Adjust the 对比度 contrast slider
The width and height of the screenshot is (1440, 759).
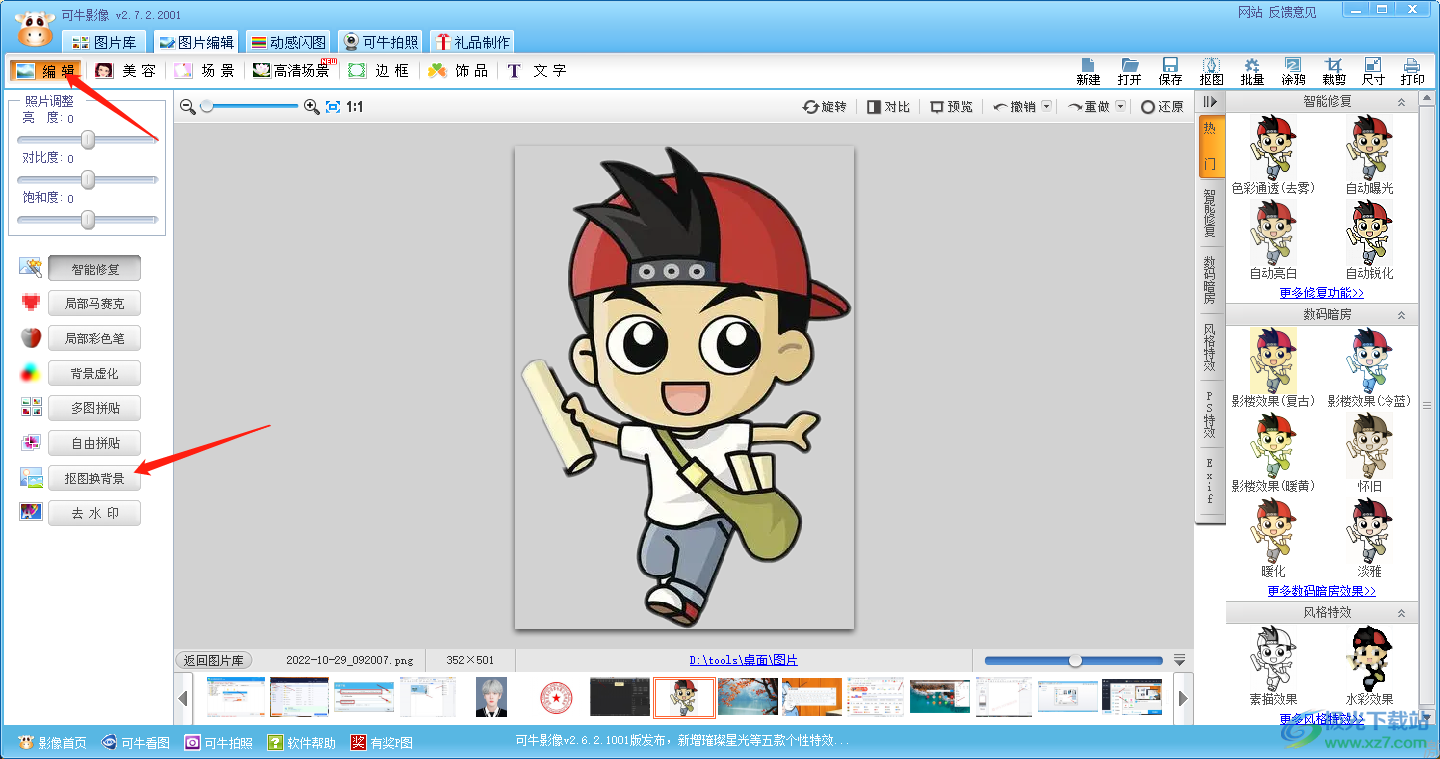click(88, 180)
